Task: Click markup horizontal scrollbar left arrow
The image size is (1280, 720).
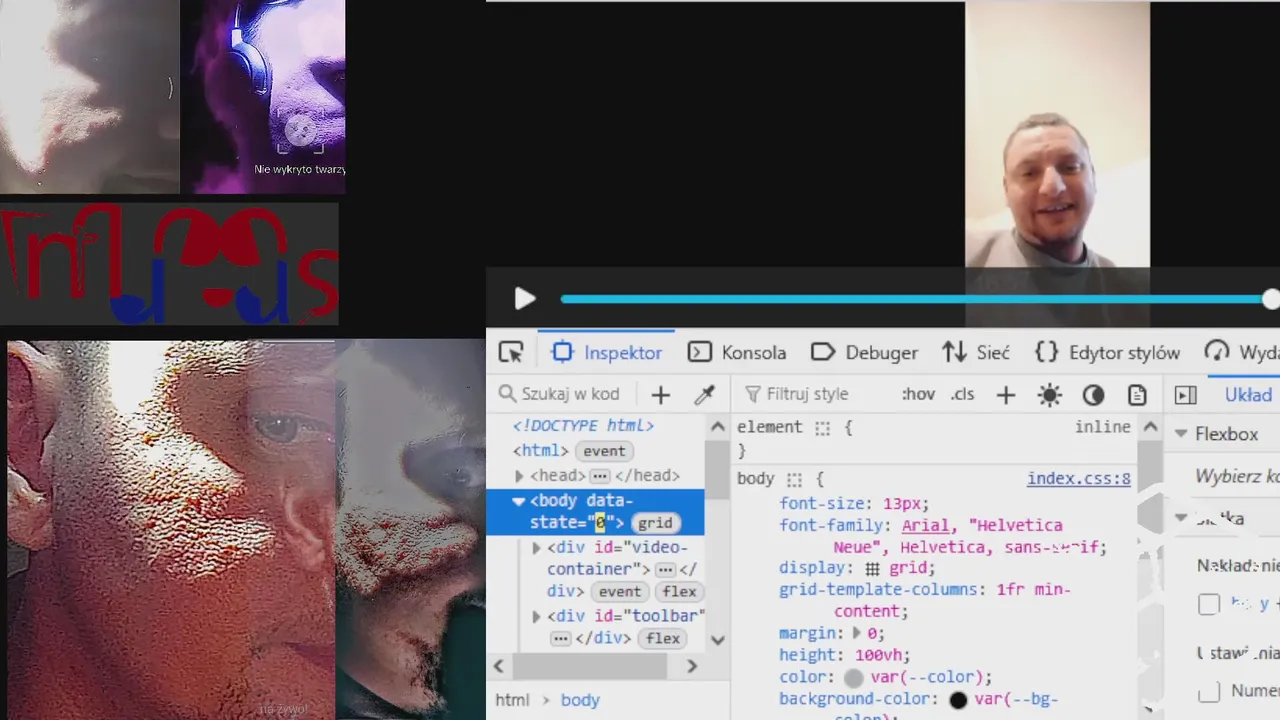Action: pos(498,666)
